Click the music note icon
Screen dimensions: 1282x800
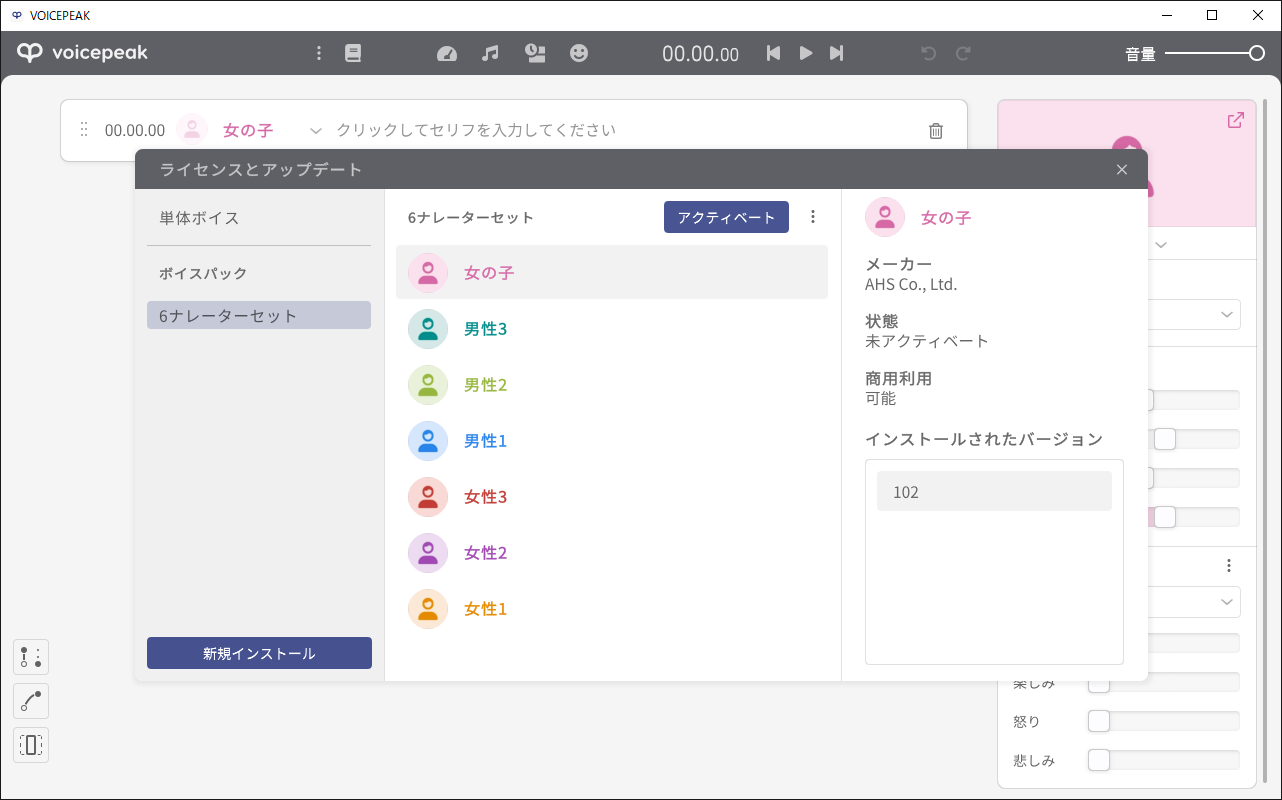490,53
